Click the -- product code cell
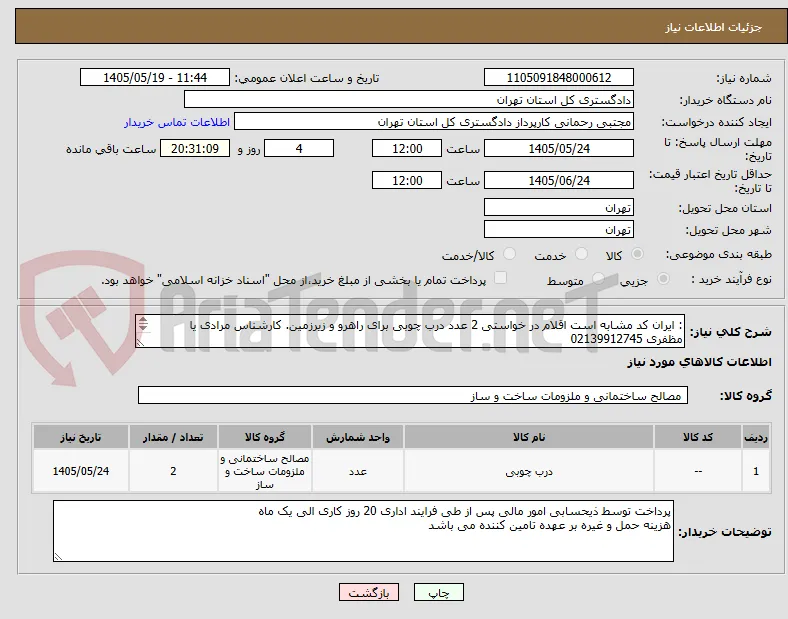This screenshot has width=788, height=619. click(x=698, y=471)
